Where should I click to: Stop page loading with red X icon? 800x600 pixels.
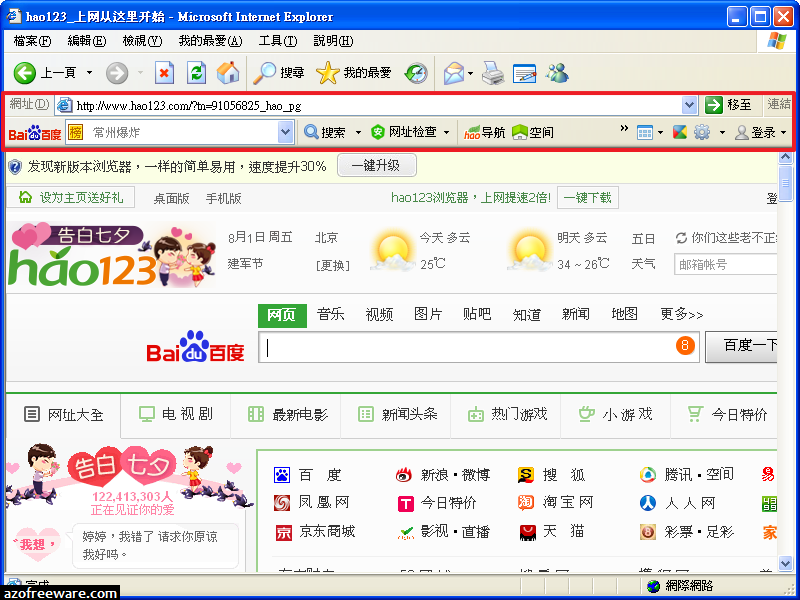[x=164, y=73]
